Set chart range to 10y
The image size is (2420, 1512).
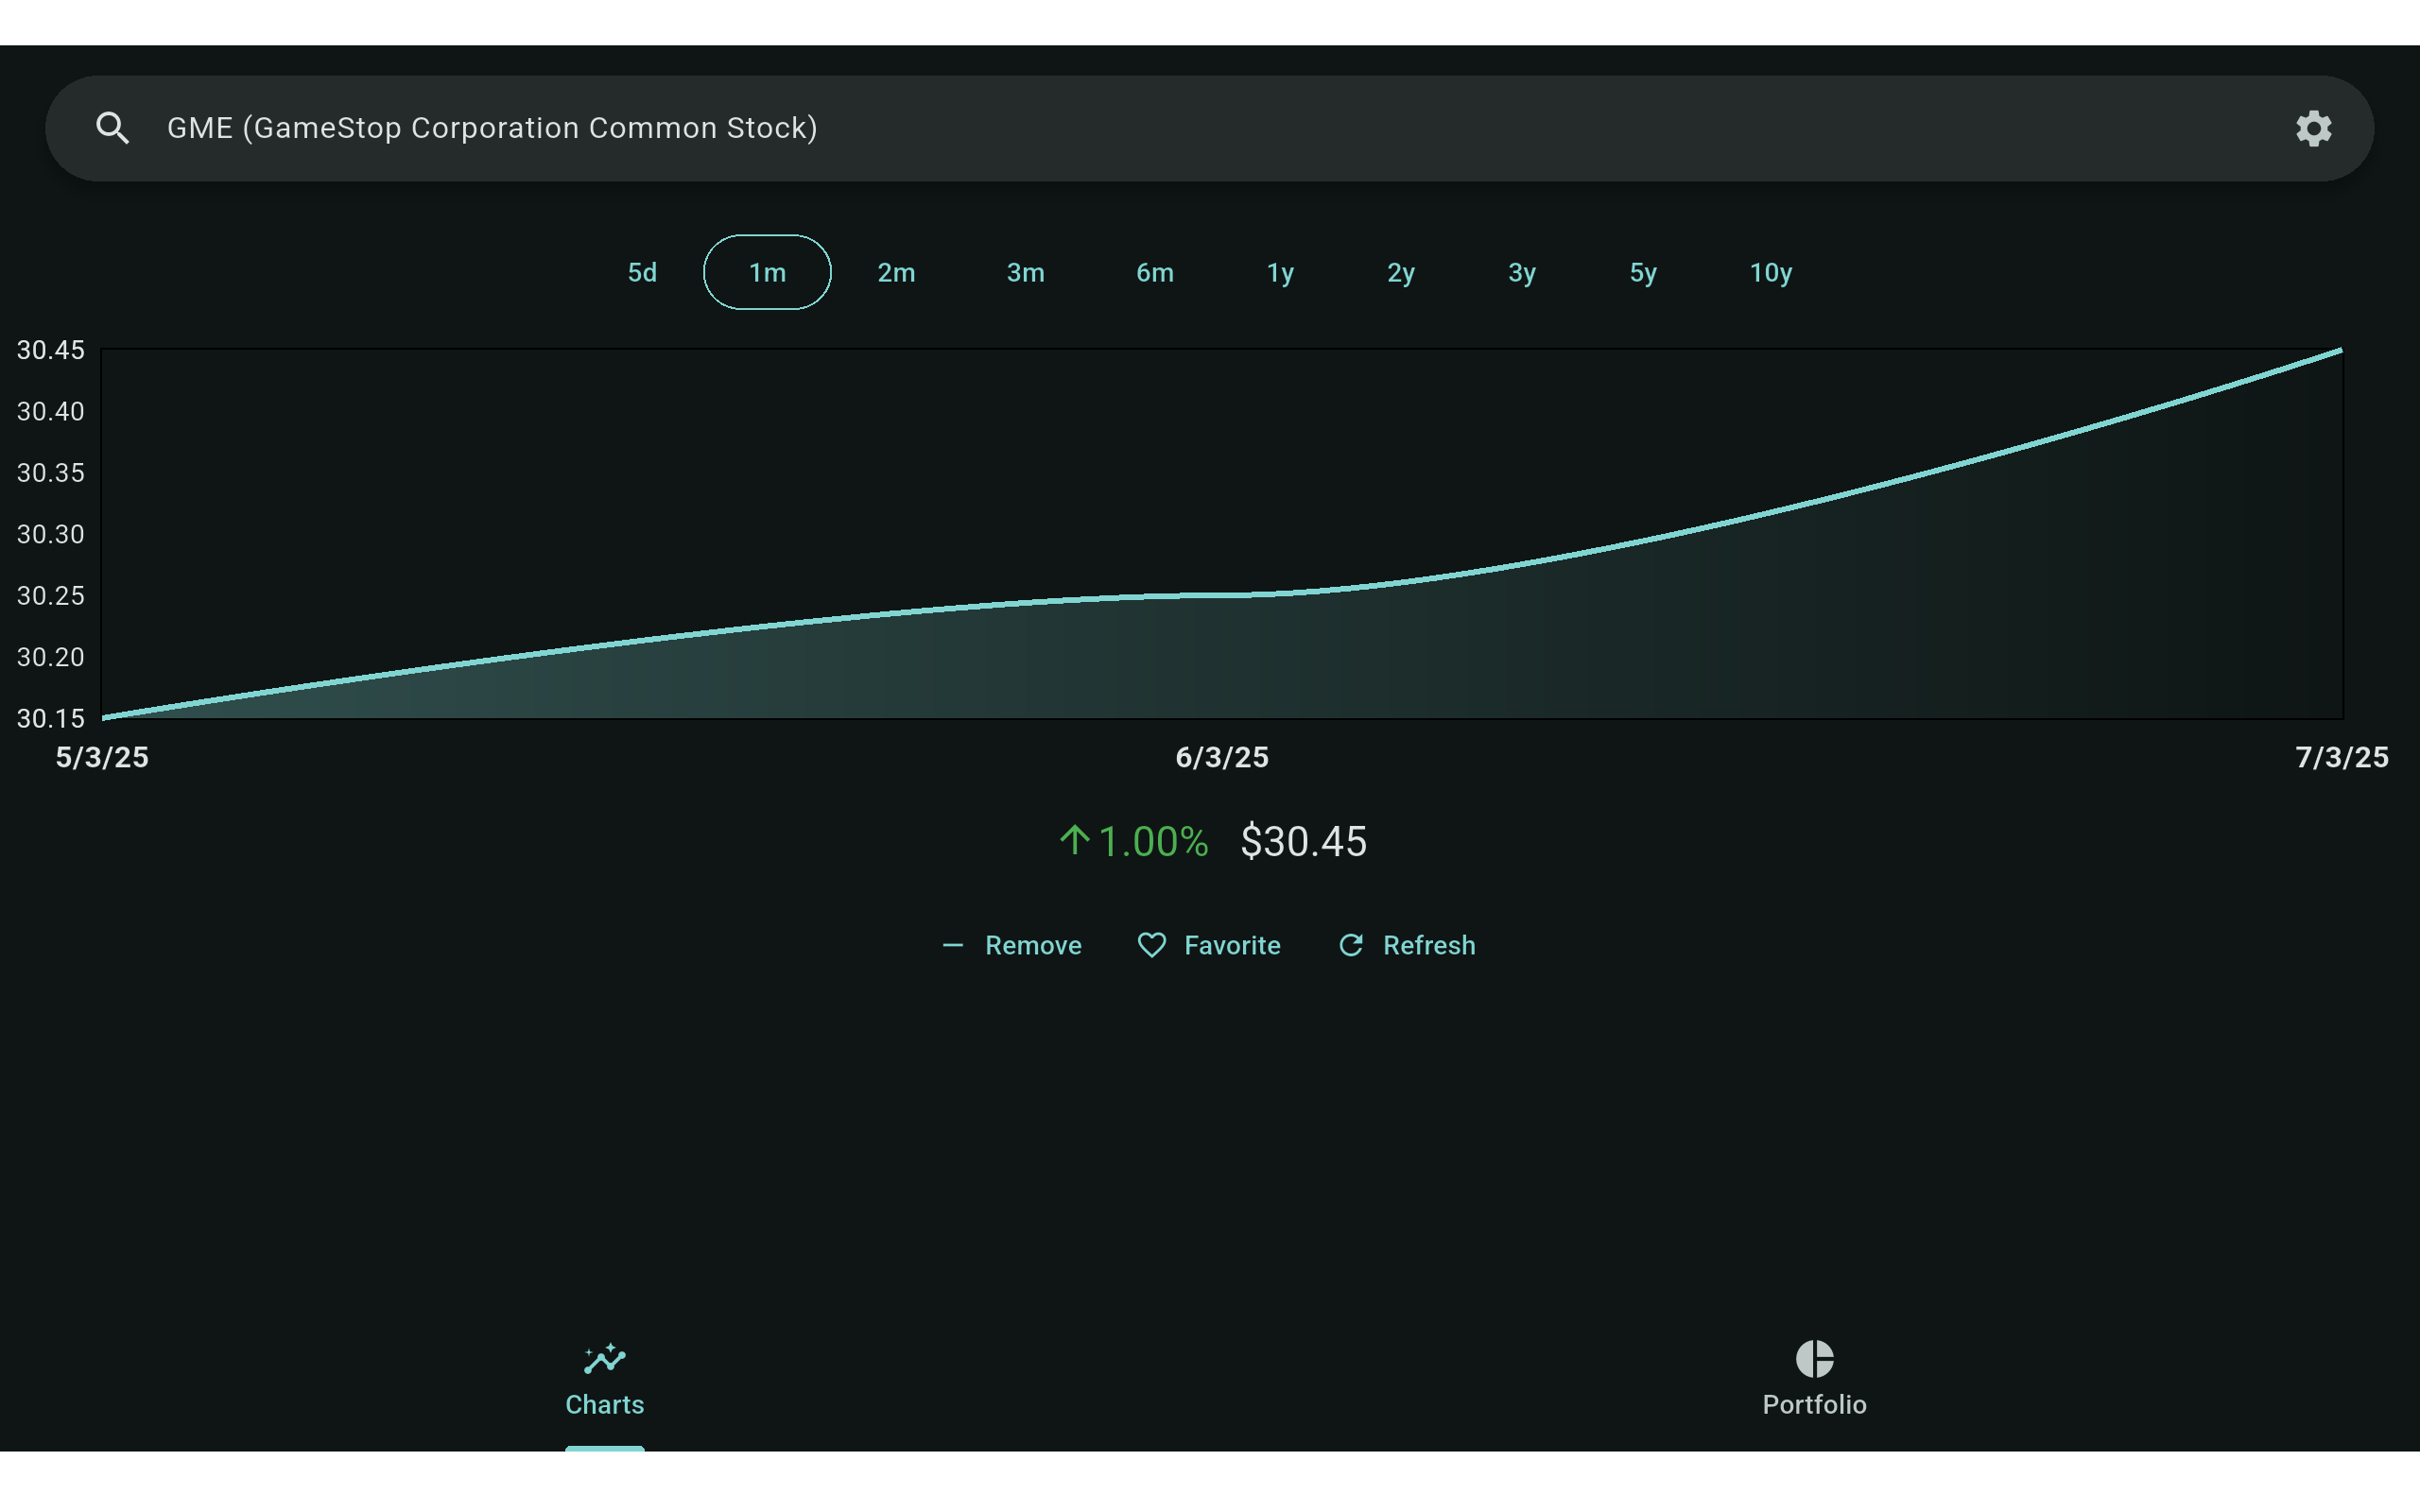1770,272
